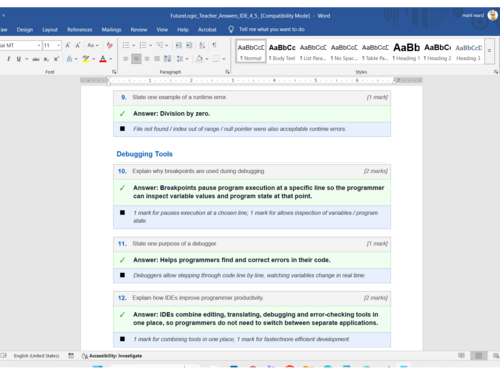500x375 pixels.
Task: Toggle subscript formatting
Action: (46, 59)
